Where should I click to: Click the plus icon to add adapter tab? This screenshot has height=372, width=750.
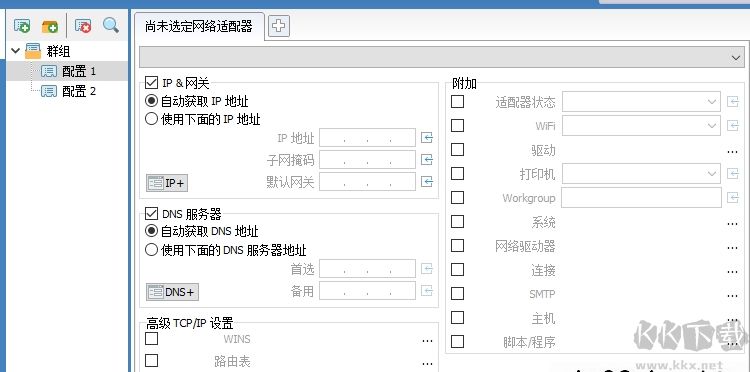tap(278, 26)
